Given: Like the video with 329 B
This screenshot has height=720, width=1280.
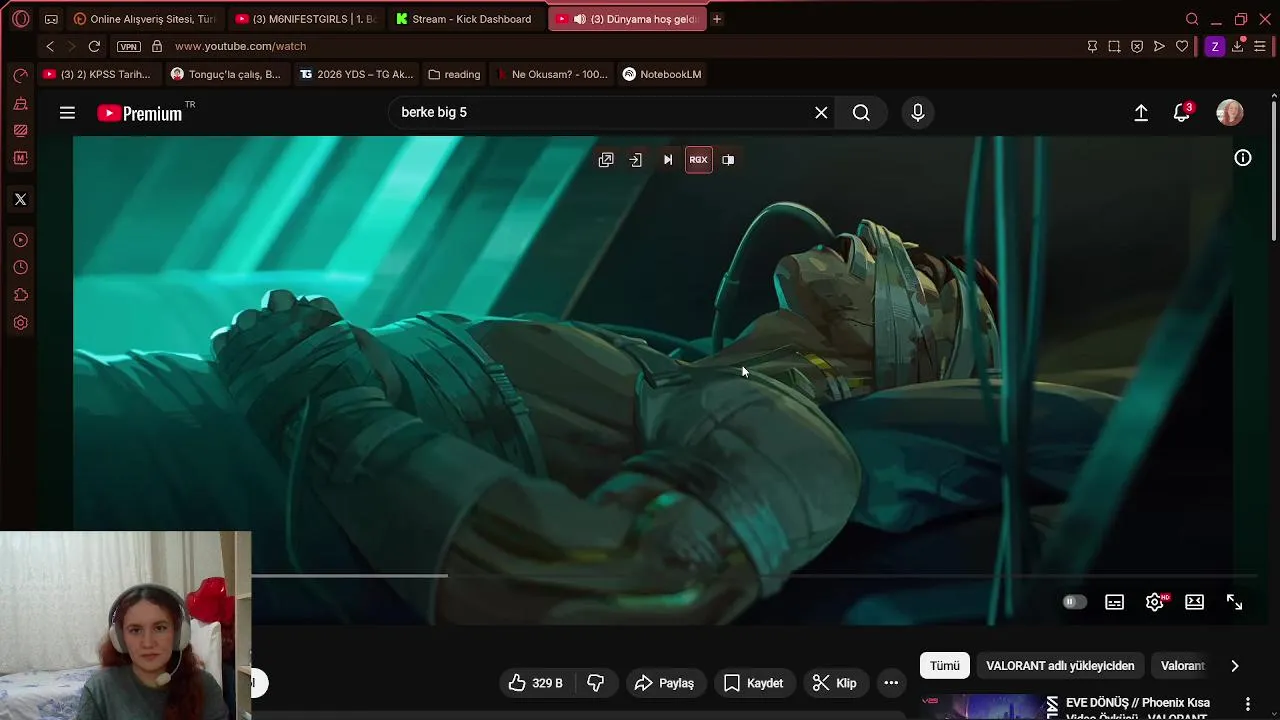Looking at the screenshot, I should (535, 683).
